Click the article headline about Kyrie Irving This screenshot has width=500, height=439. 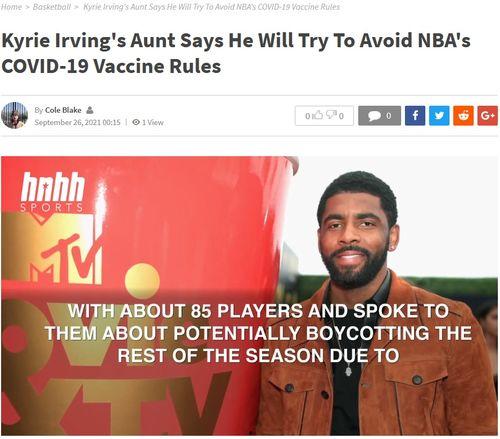236,53
